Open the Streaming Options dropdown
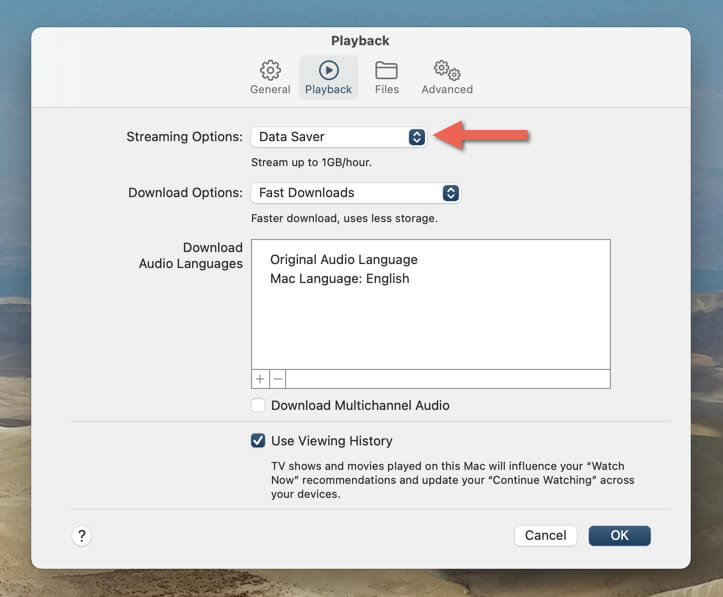The width and height of the screenshot is (723, 597). coord(338,137)
